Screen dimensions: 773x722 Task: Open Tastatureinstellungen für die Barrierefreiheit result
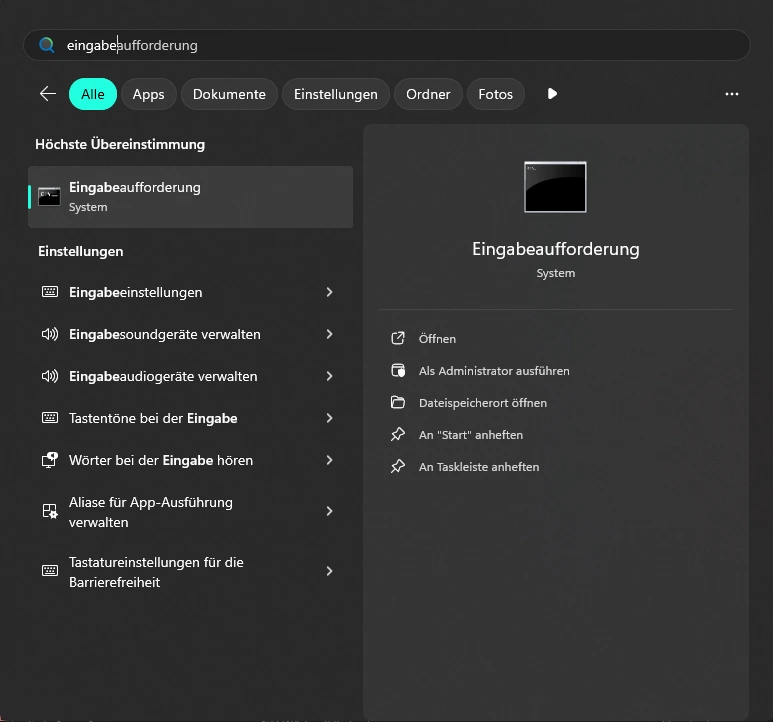[190, 572]
